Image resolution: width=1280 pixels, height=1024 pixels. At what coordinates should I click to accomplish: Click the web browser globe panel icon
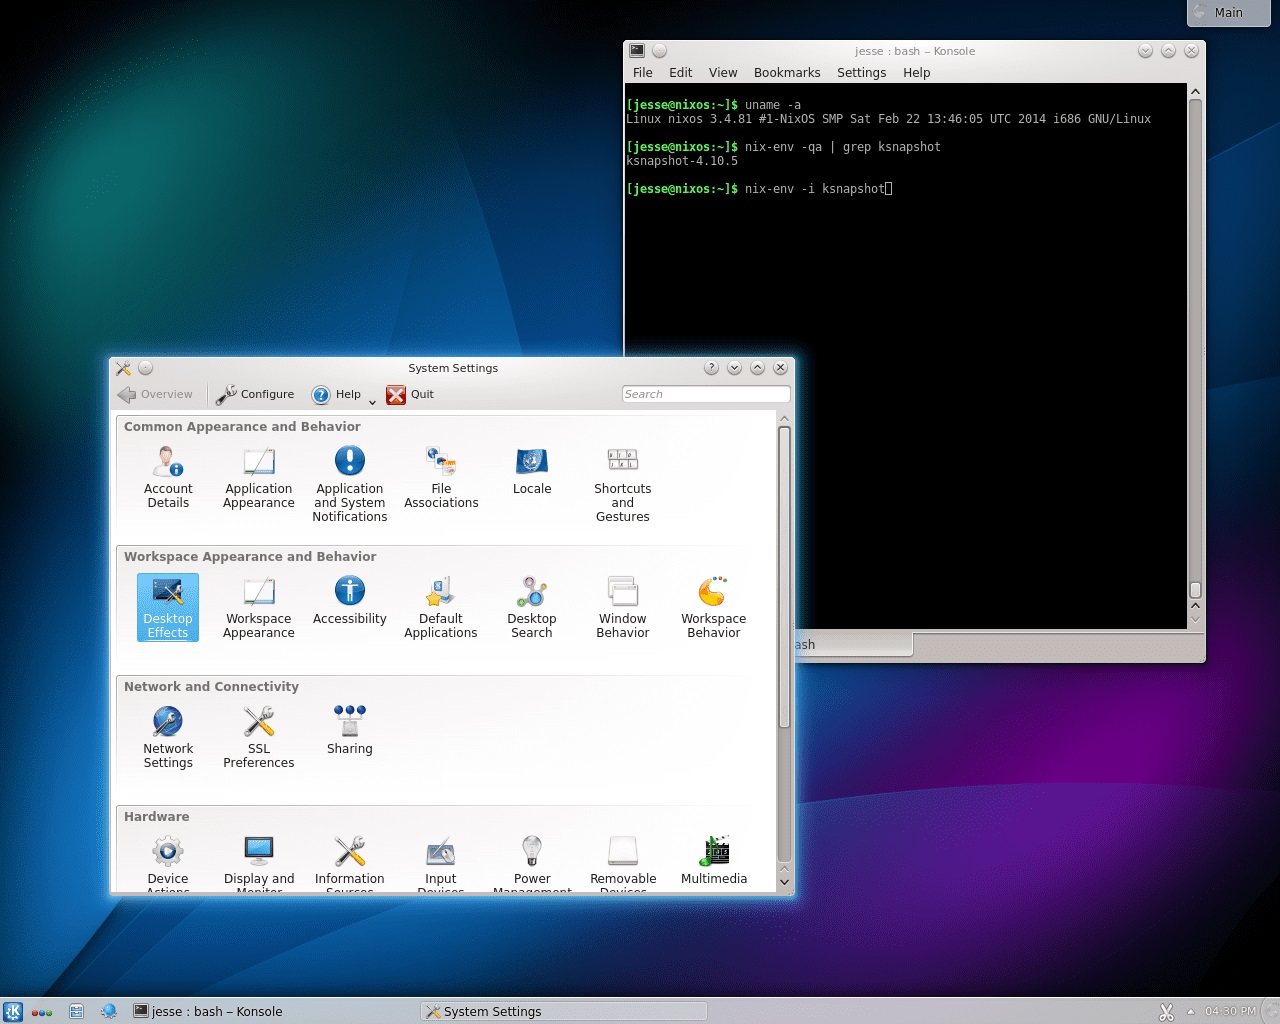click(109, 1011)
